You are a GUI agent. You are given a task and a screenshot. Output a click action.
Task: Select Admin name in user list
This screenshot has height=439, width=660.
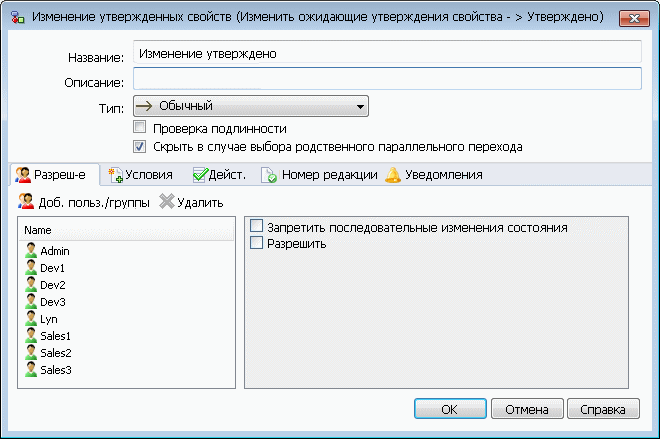coord(55,251)
